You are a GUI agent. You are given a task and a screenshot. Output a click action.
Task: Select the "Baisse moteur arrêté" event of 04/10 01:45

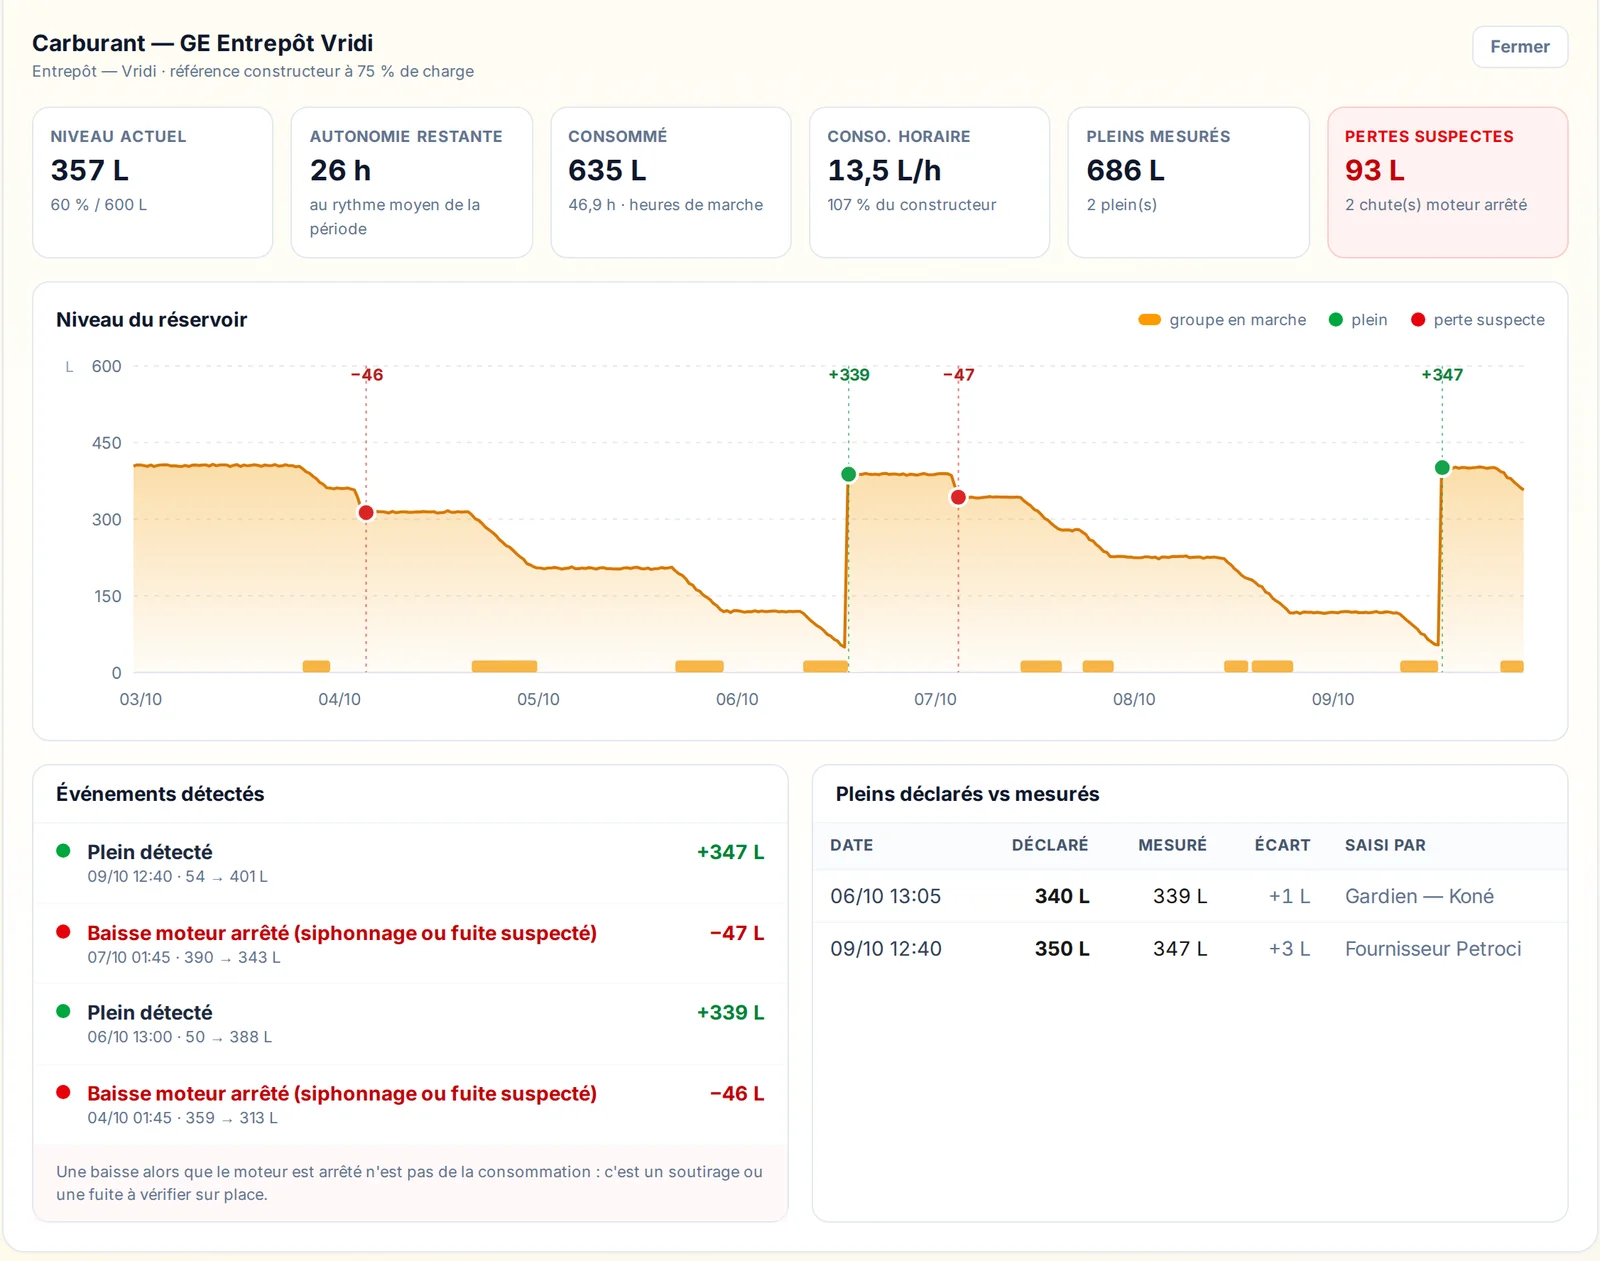(410, 1105)
